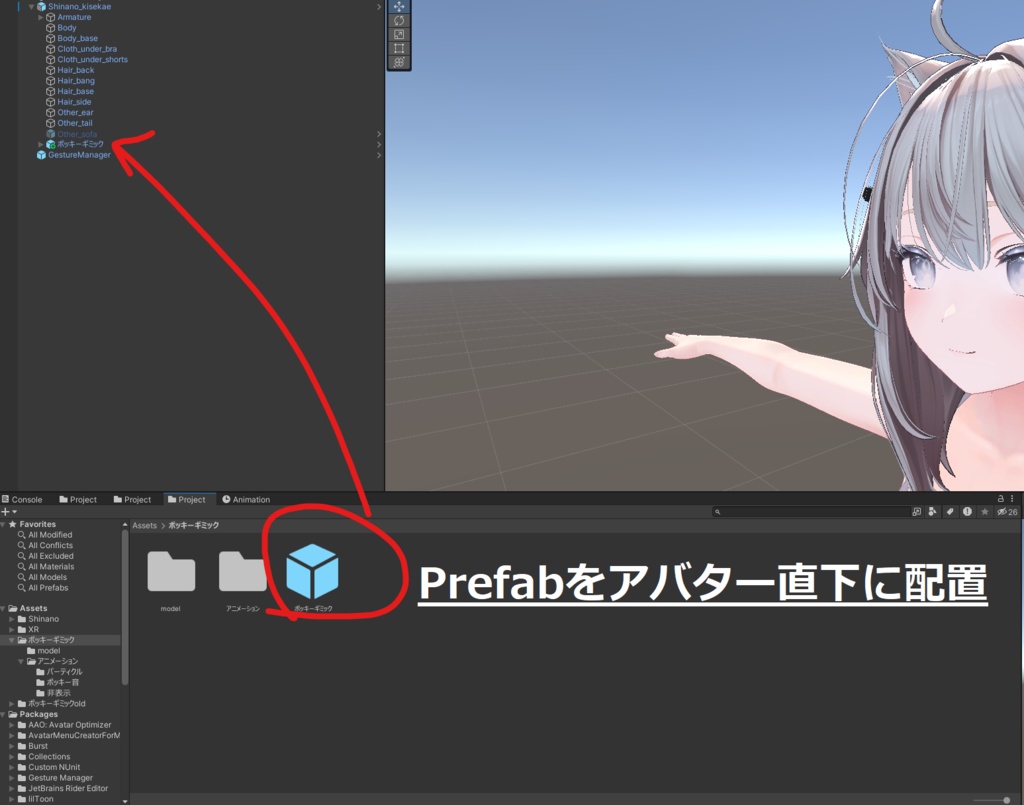Select the All Modified favorite search
Image resolution: width=1024 pixels, height=805 pixels.
50,535
